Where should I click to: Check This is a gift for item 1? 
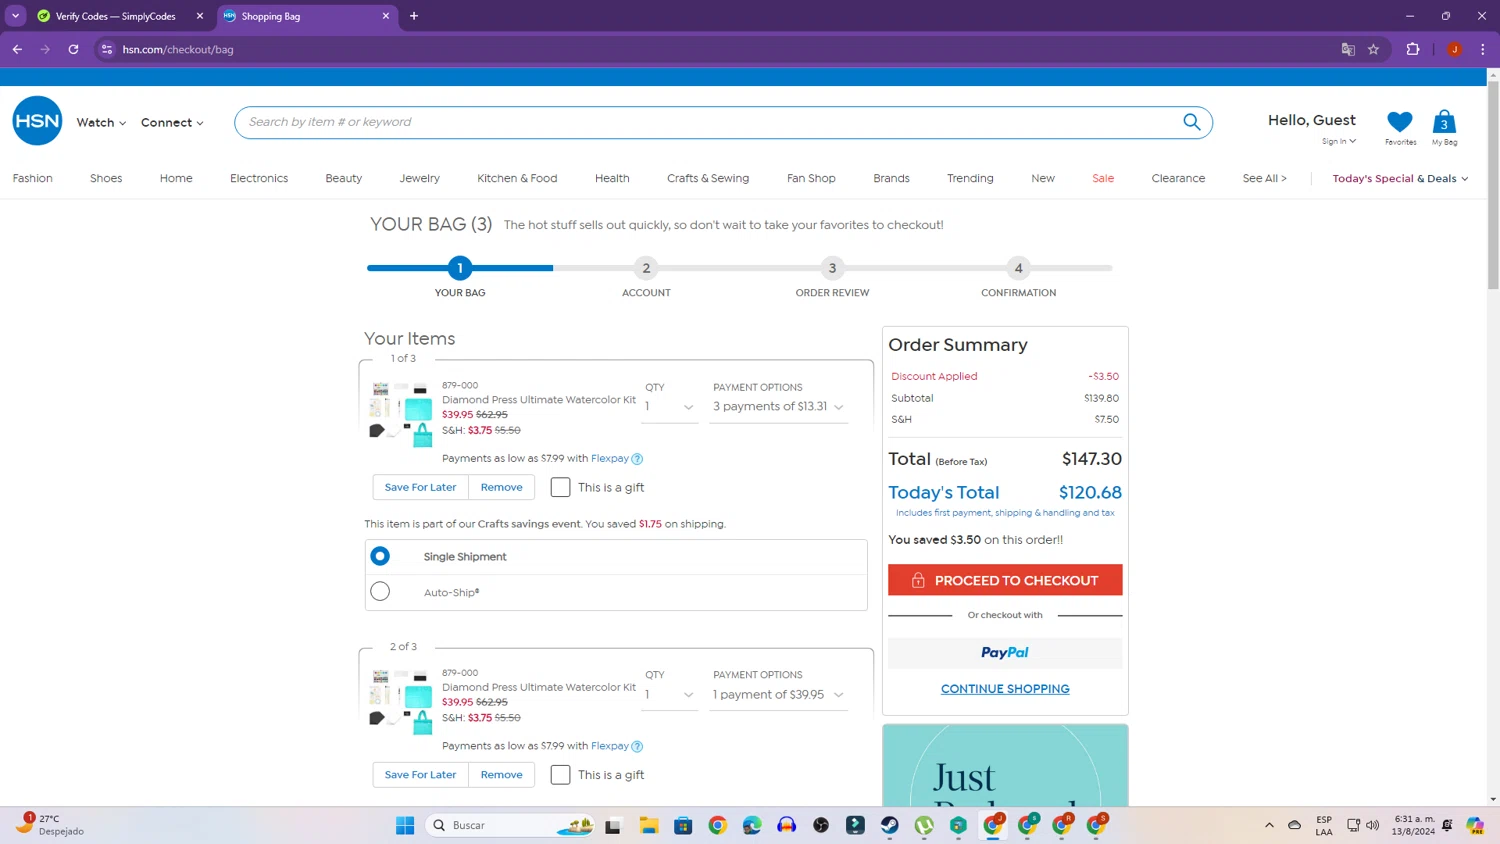point(560,487)
